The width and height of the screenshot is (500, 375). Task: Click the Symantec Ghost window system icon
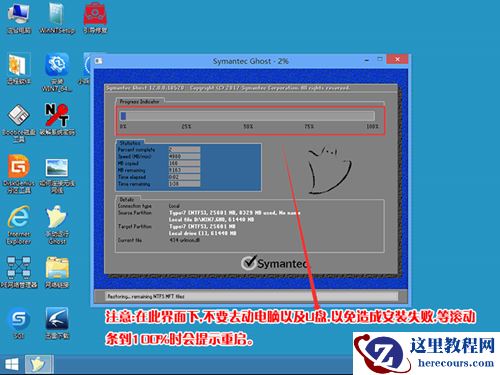pos(99,61)
